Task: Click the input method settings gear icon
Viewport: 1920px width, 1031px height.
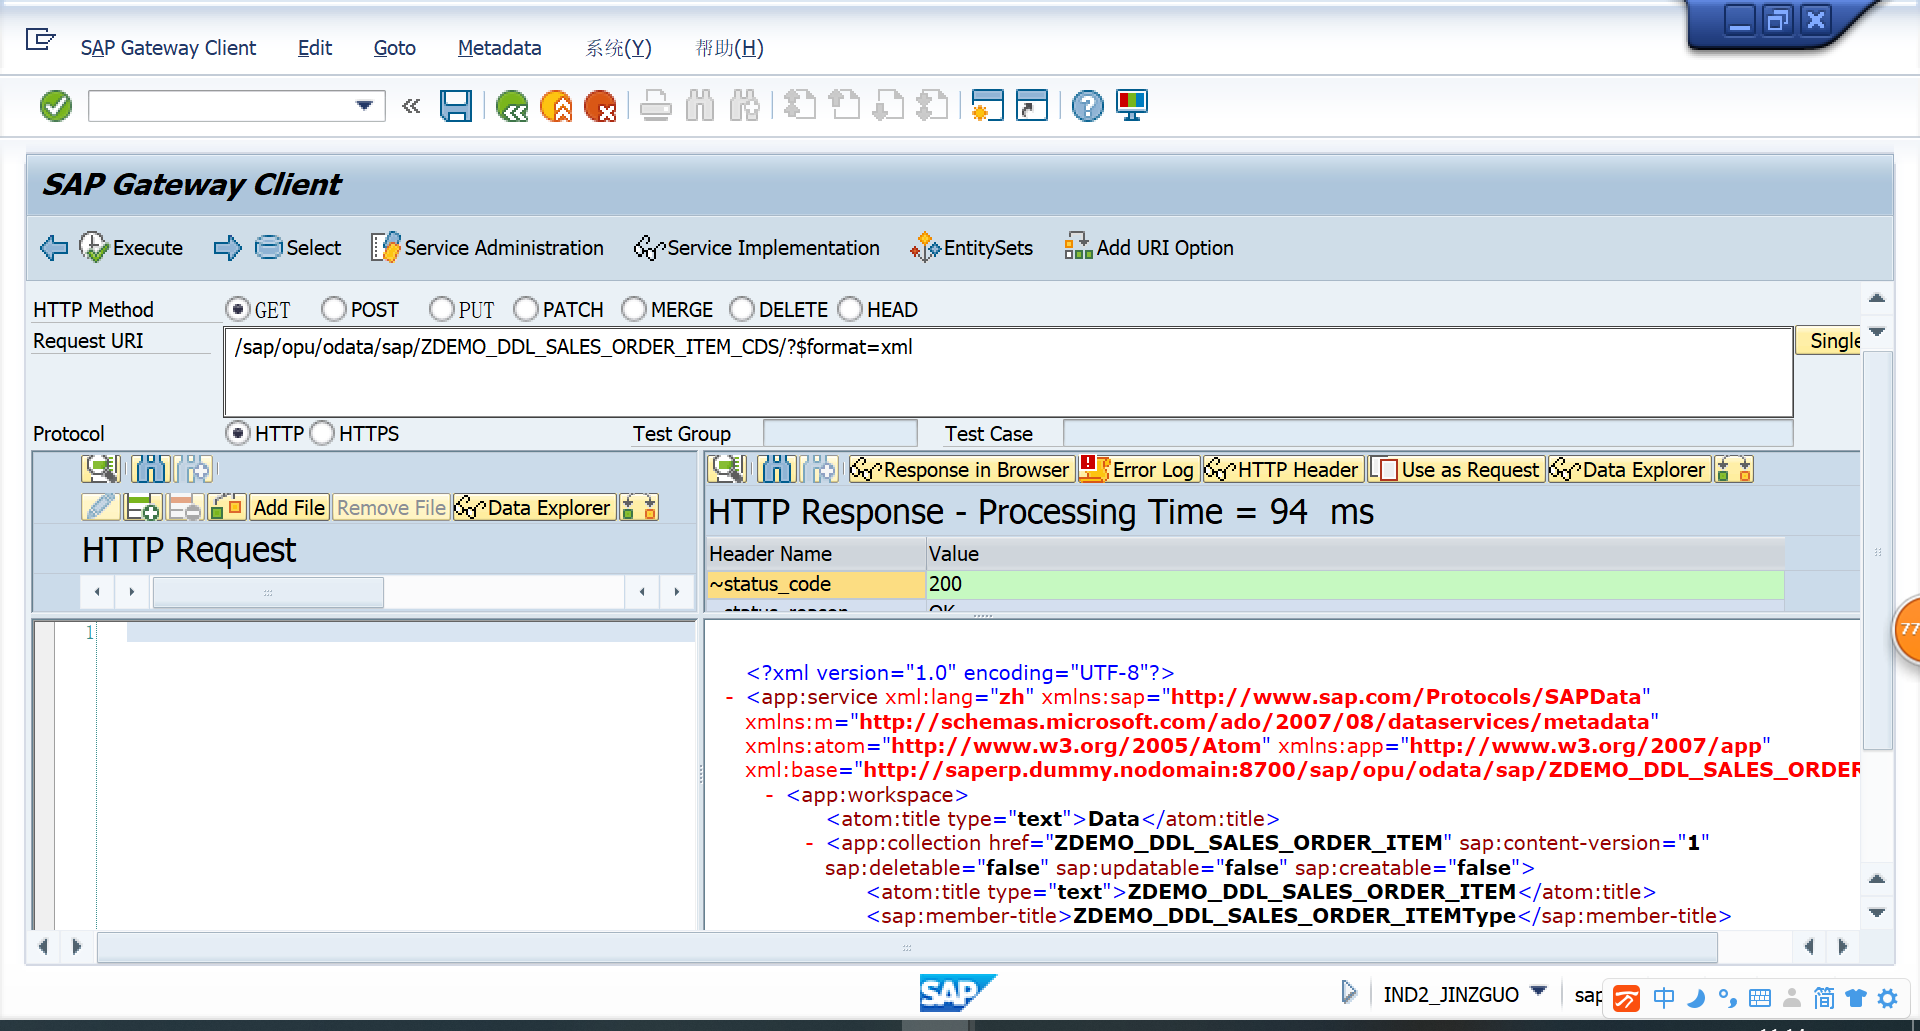Action: click(1888, 998)
